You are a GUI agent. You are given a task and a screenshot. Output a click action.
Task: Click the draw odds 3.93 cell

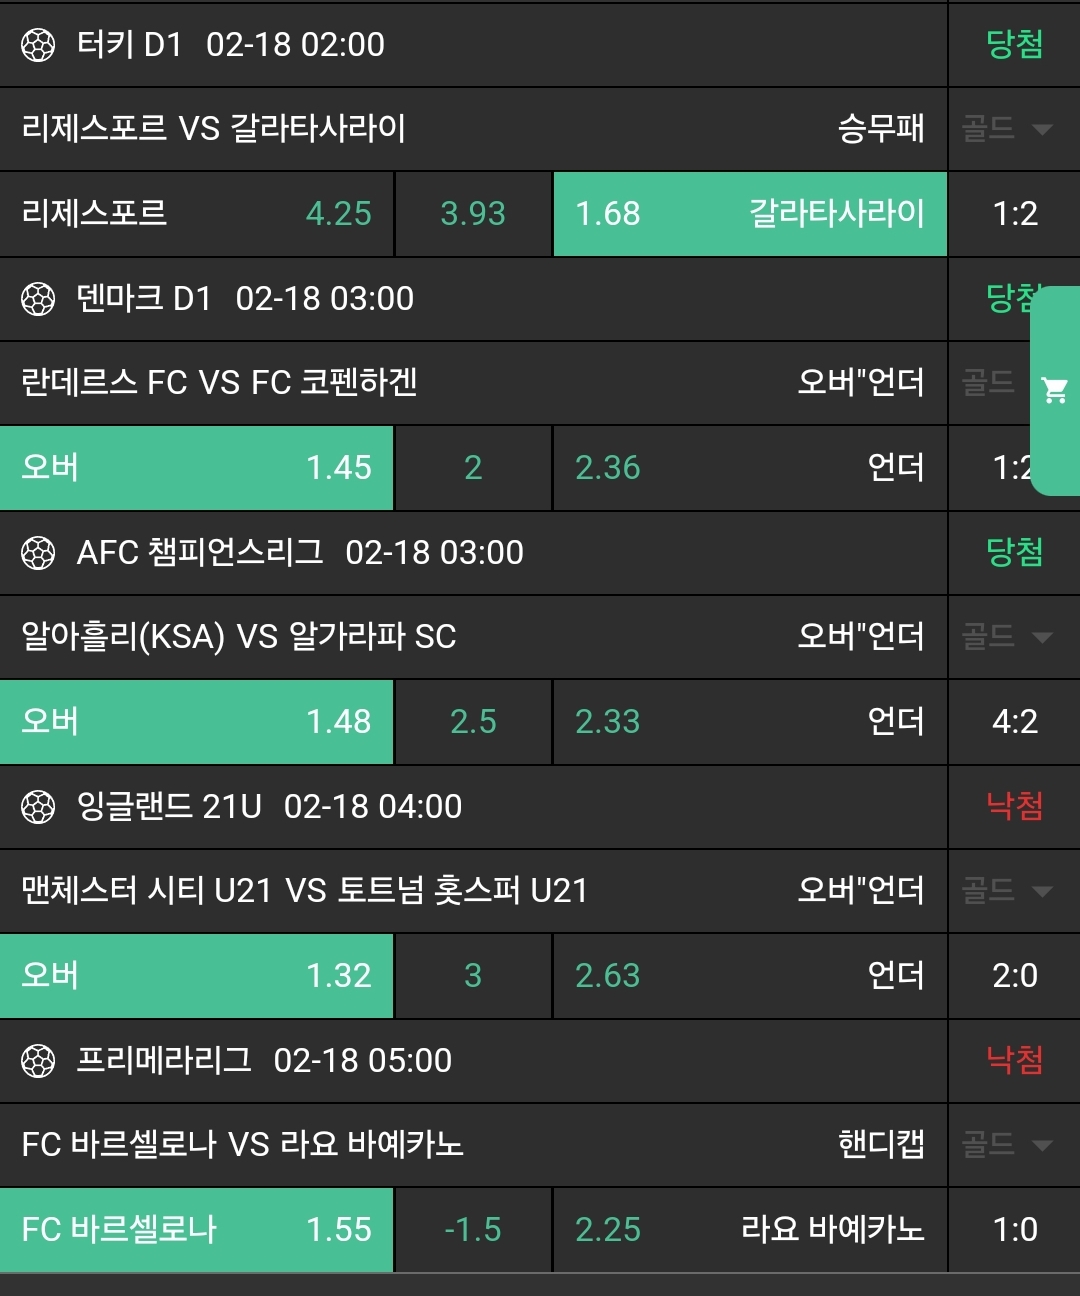click(473, 214)
